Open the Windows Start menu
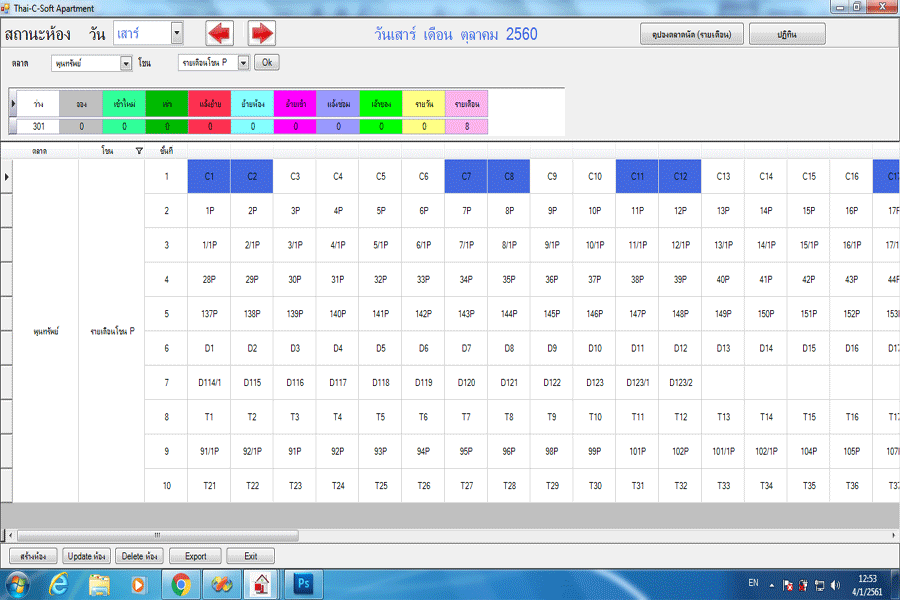 (18, 583)
